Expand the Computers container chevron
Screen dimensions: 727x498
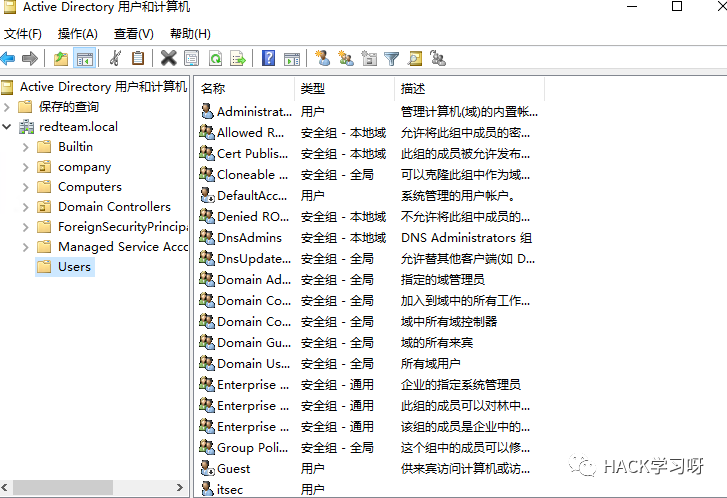26,187
